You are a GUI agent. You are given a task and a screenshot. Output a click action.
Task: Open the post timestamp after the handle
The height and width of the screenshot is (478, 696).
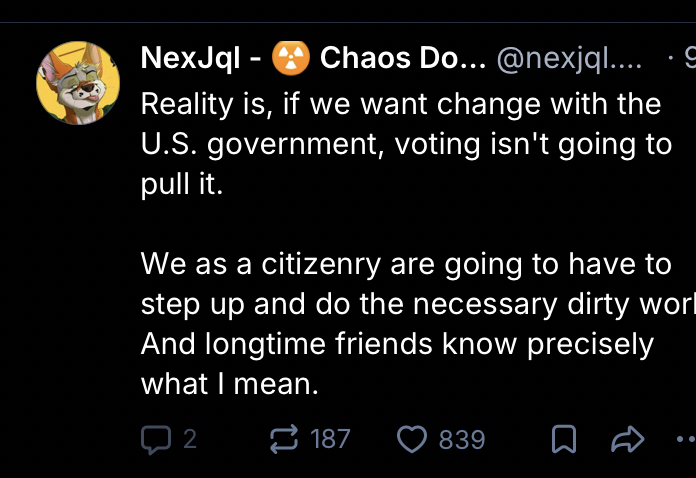(x=690, y=58)
